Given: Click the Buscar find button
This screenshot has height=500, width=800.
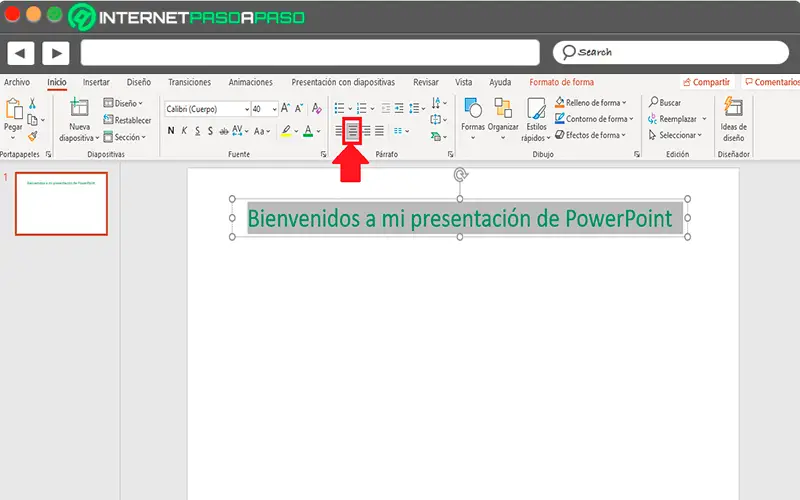Looking at the screenshot, I should 665,103.
